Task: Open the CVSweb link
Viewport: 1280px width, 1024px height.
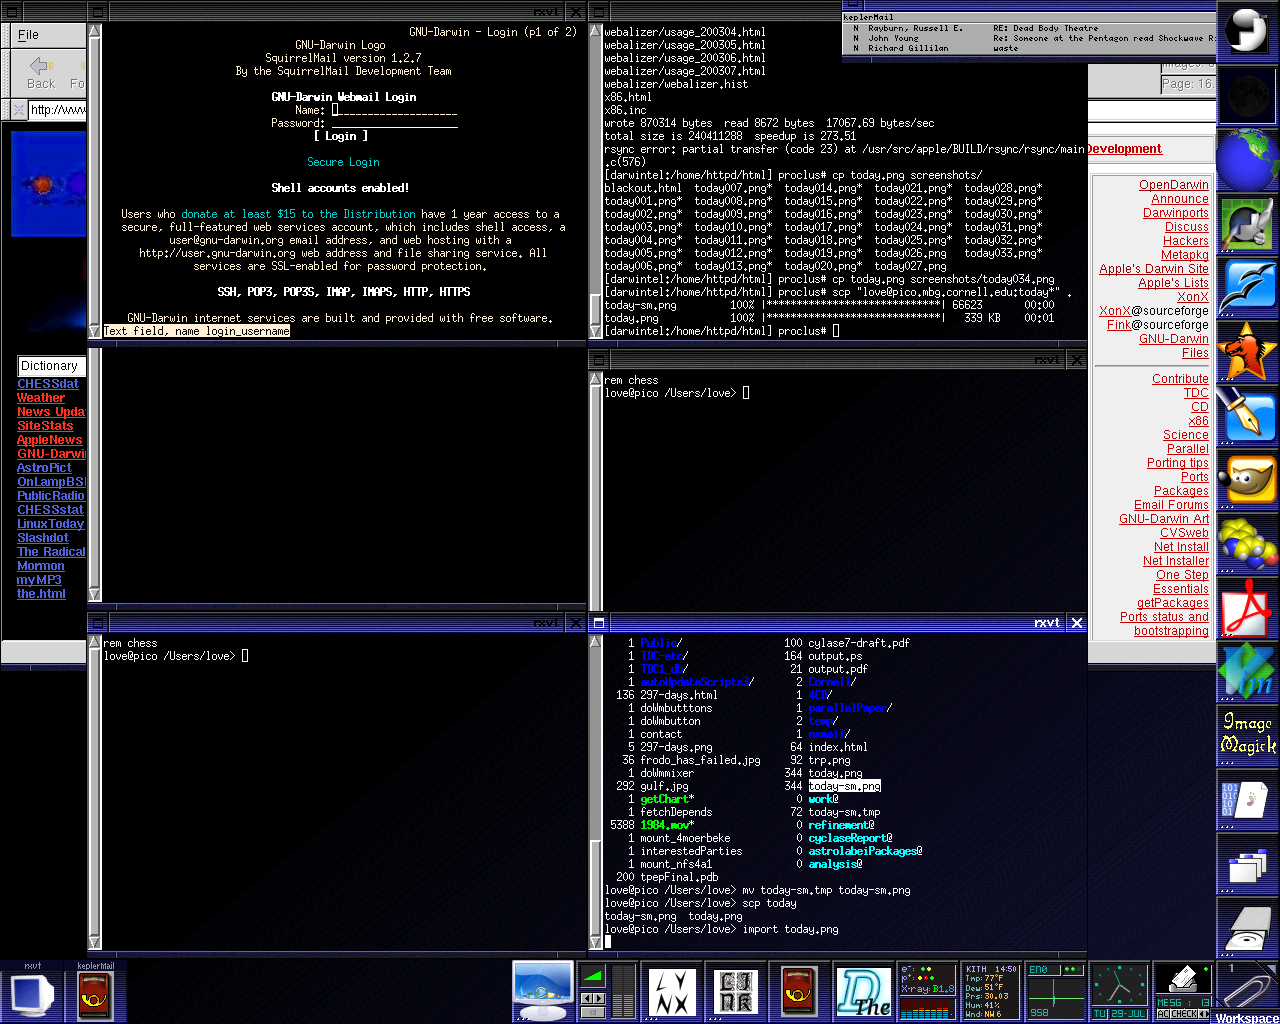Action: pos(1184,533)
